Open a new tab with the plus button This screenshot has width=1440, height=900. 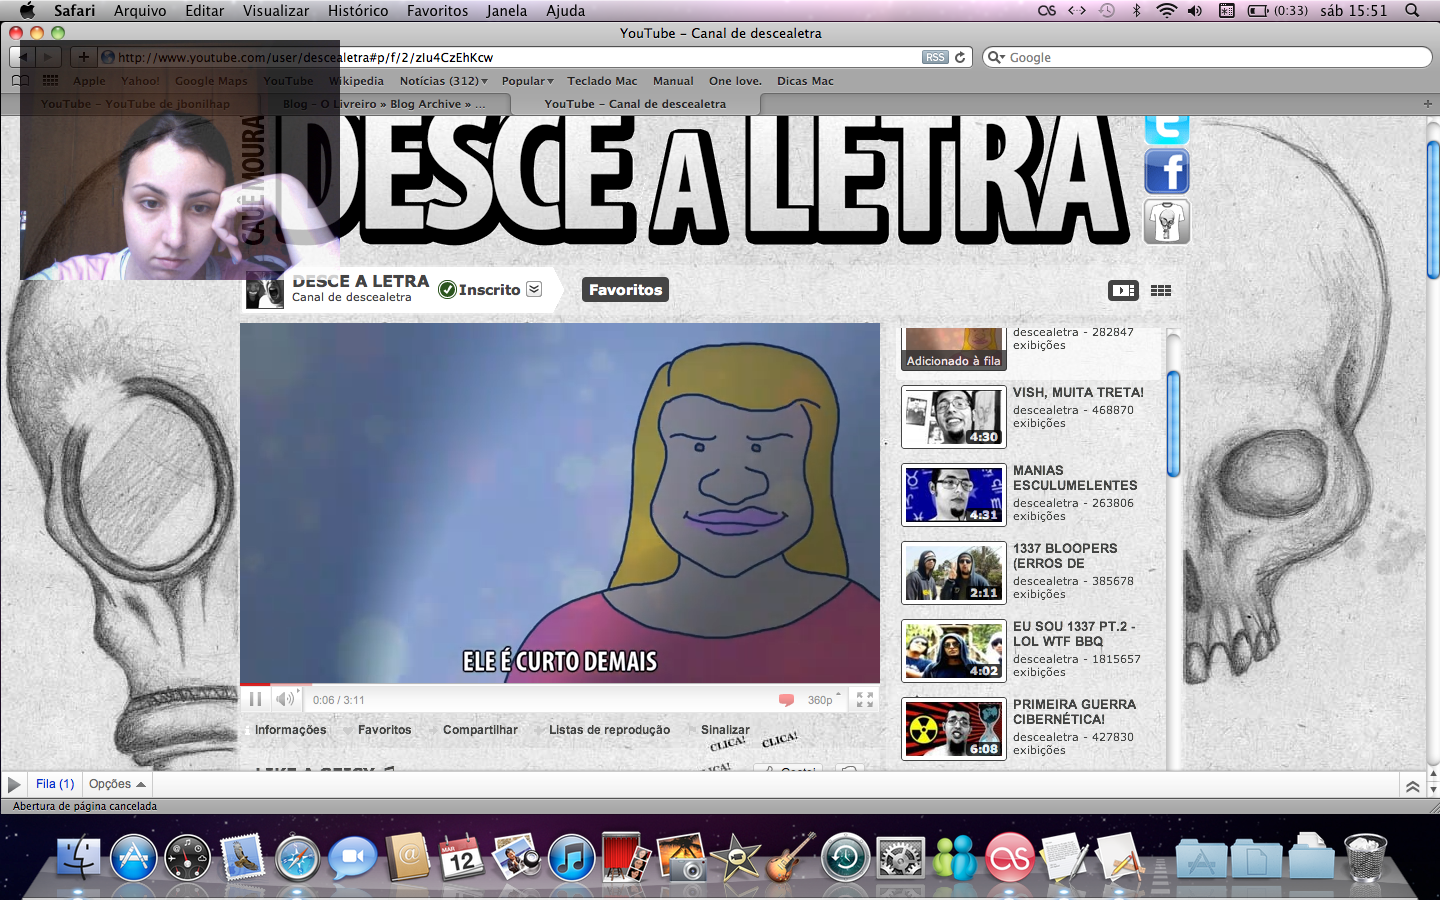pyautogui.click(x=1427, y=104)
